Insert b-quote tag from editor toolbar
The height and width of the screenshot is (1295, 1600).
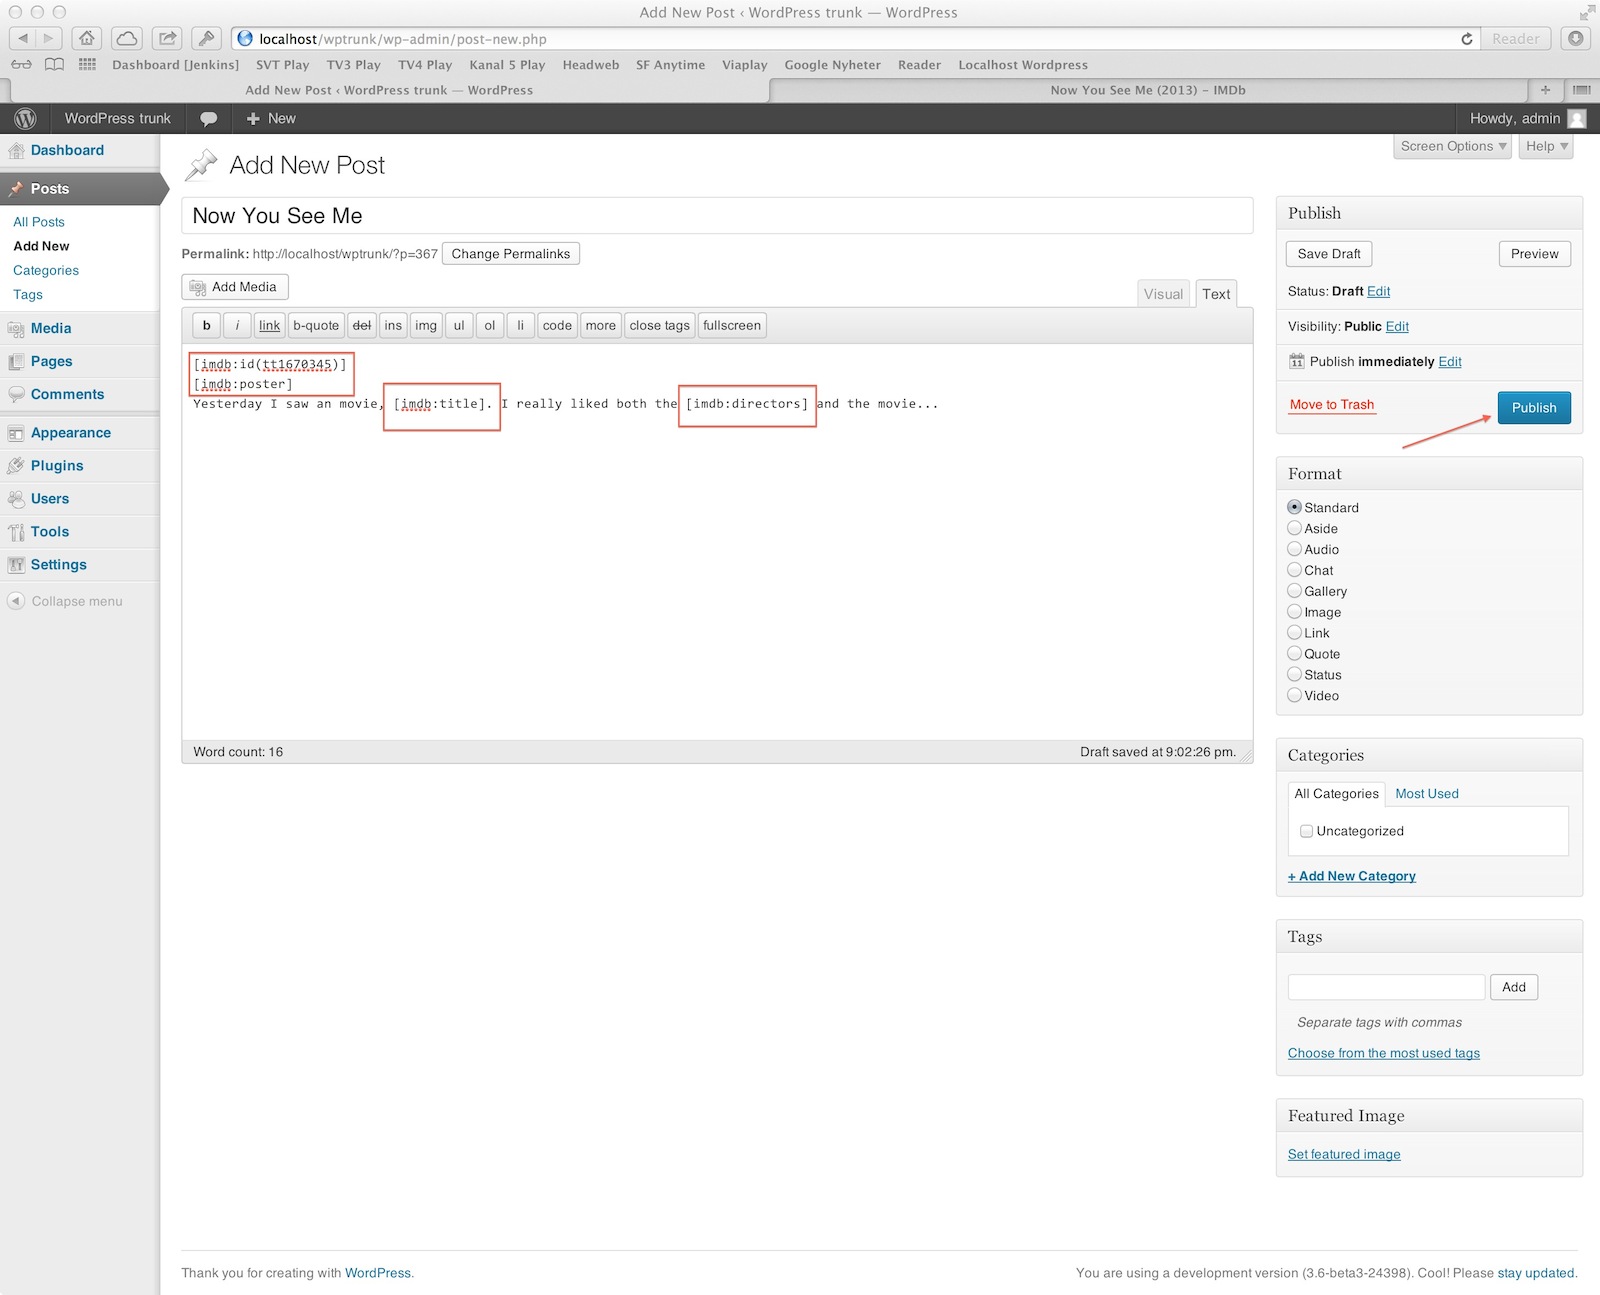point(316,325)
